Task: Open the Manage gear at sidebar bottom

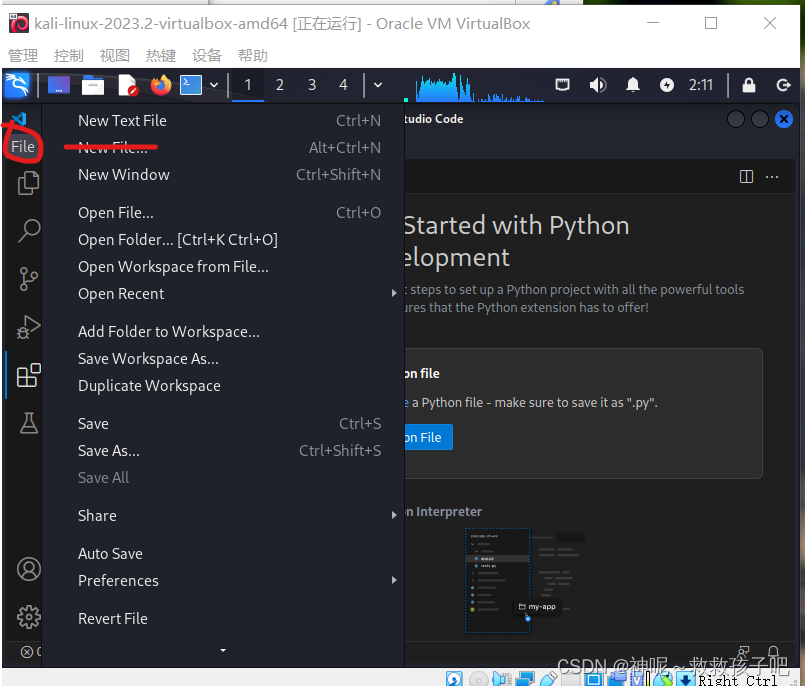Action: pos(28,617)
